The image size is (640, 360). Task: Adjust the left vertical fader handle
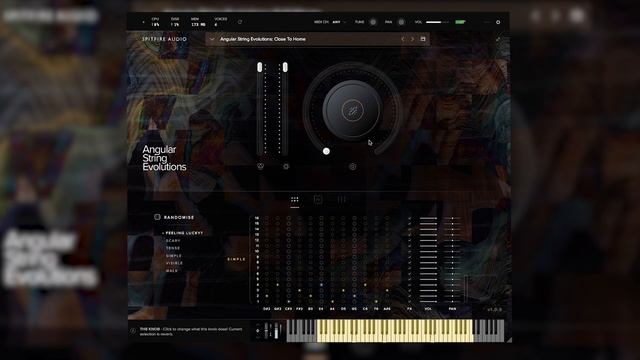260,67
